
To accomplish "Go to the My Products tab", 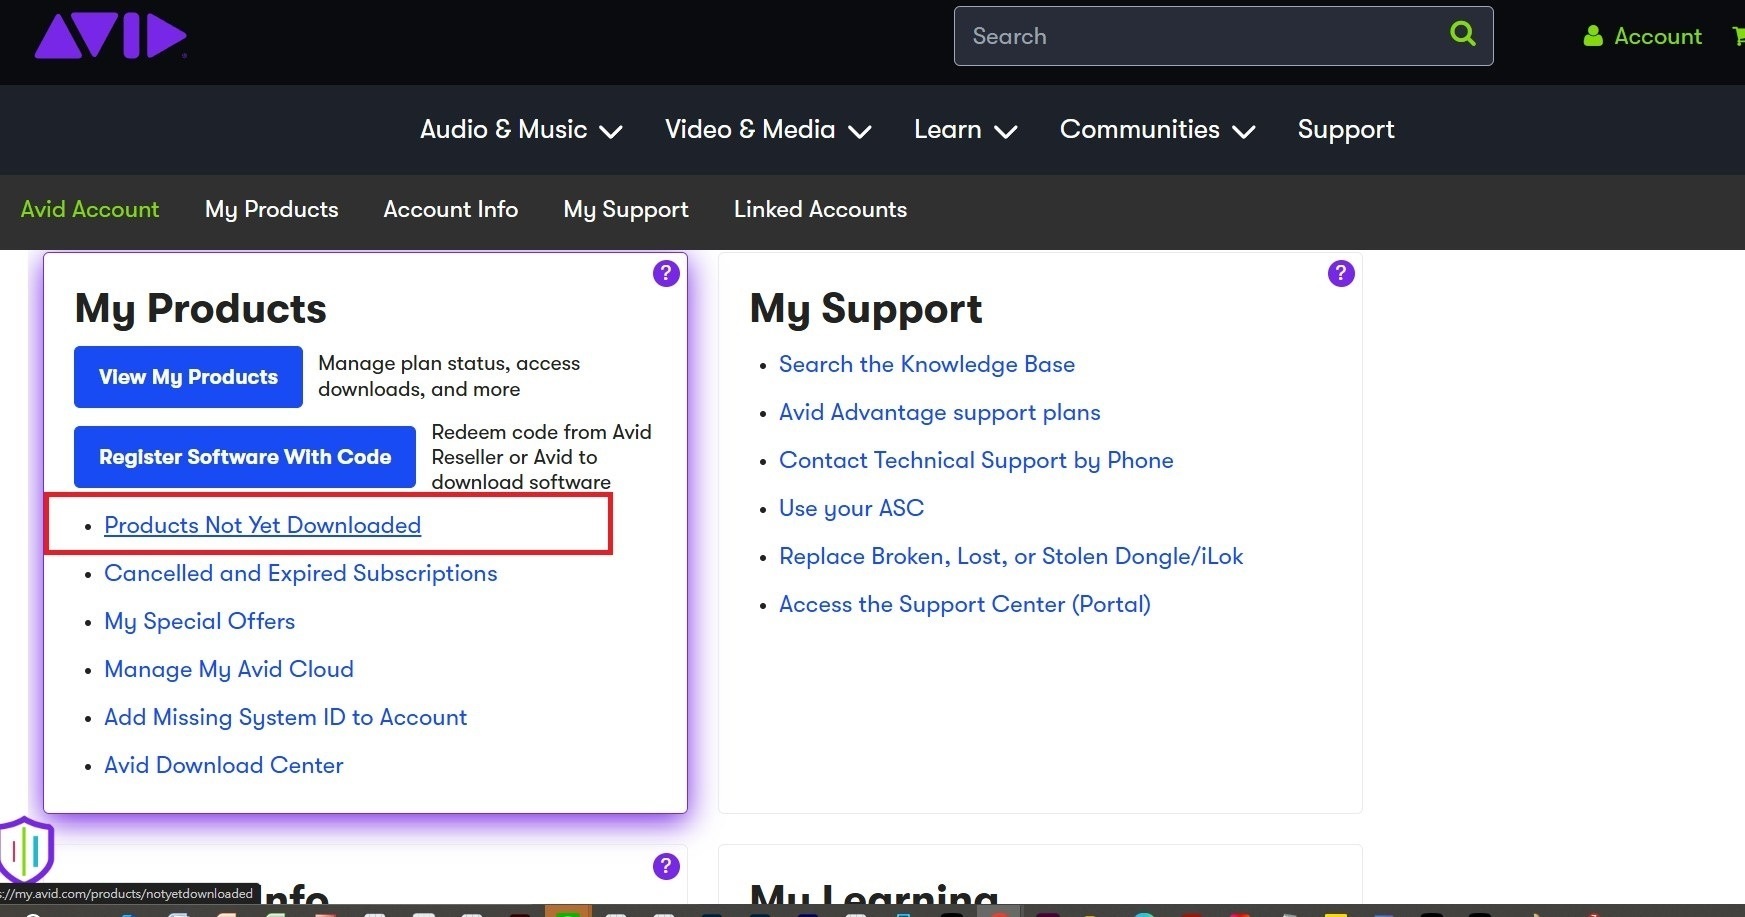I will [x=271, y=209].
